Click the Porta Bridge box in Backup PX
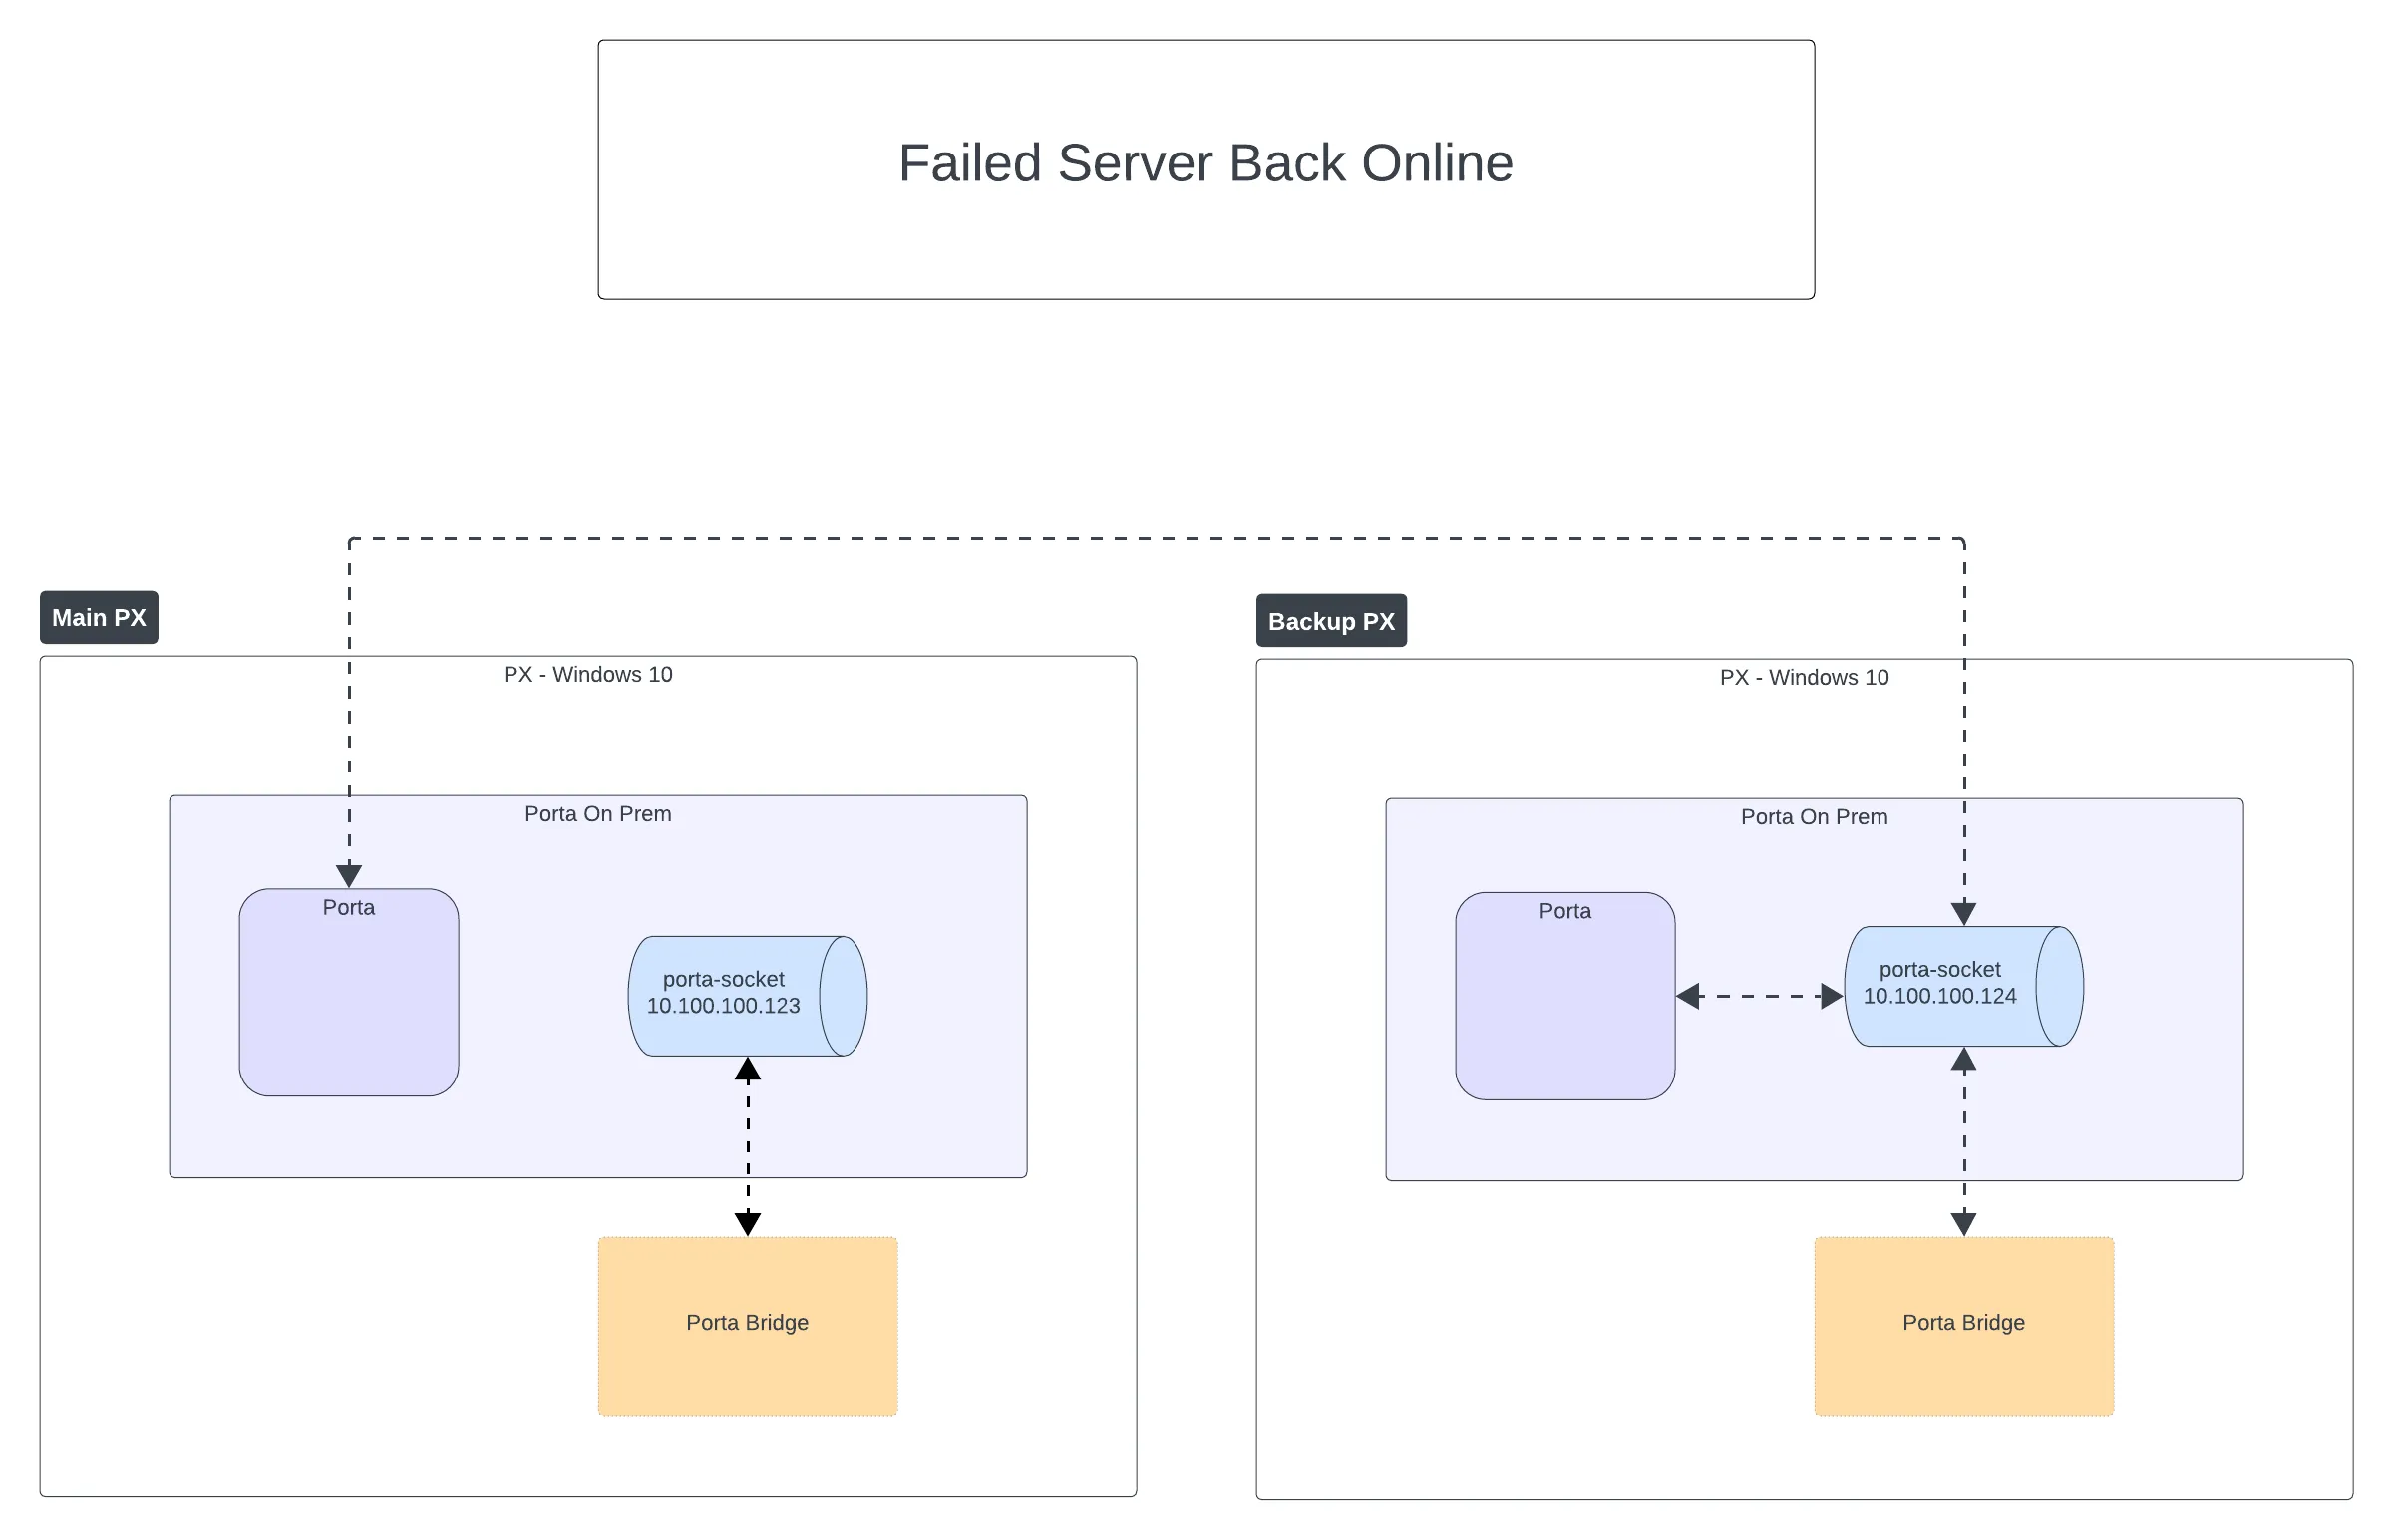The image size is (2393, 1540). 1963,1326
